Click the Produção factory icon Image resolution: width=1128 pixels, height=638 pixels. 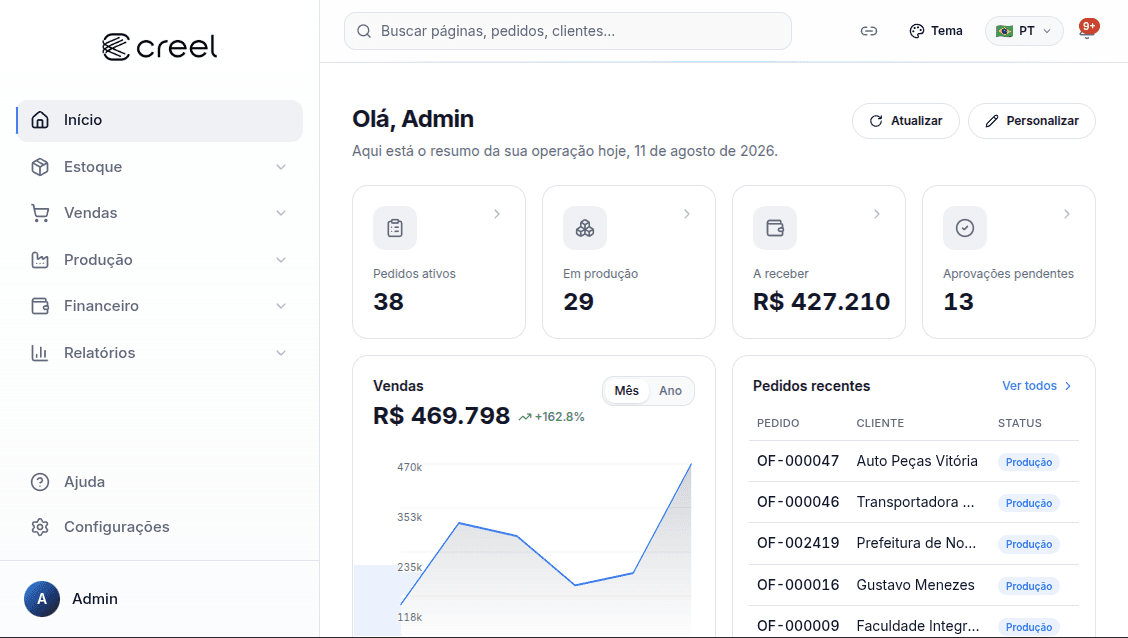click(x=40, y=260)
